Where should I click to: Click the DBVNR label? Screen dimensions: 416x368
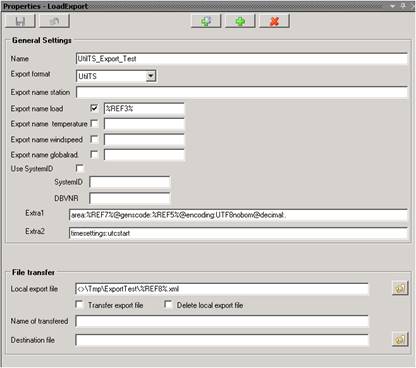coord(66,198)
